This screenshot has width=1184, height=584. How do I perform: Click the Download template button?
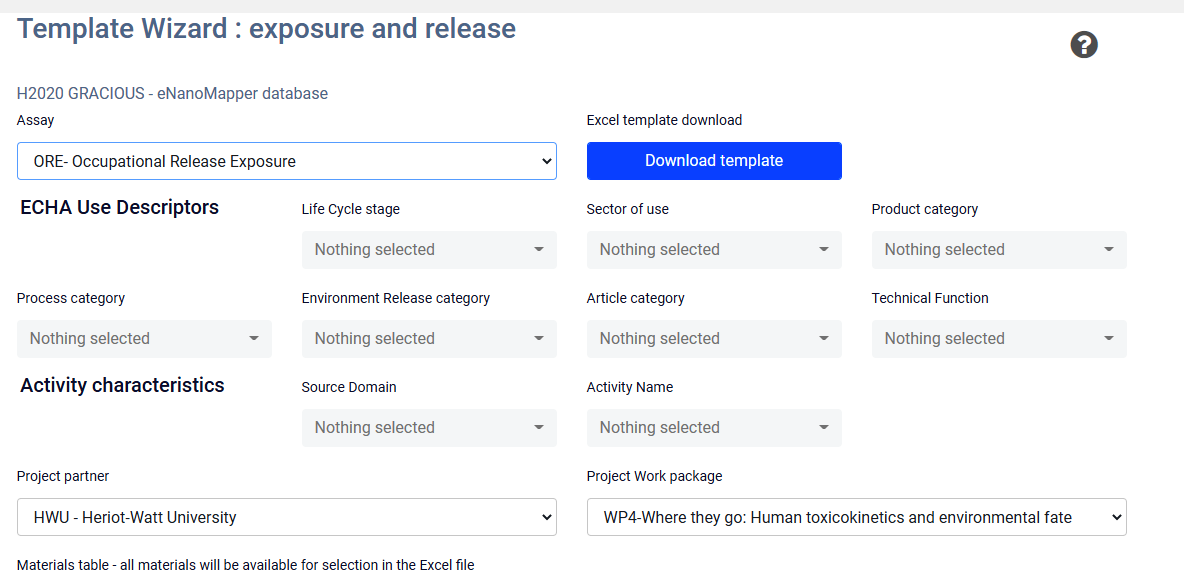pos(714,161)
